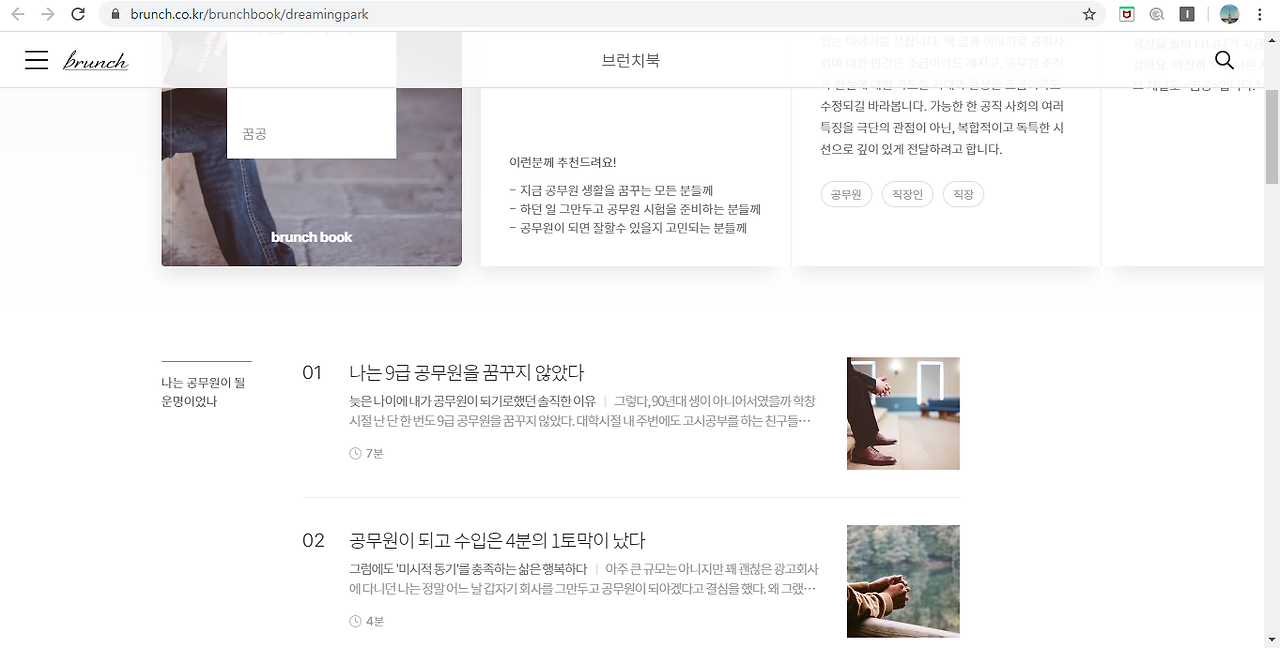Go to brunch home via logo

tap(95, 61)
